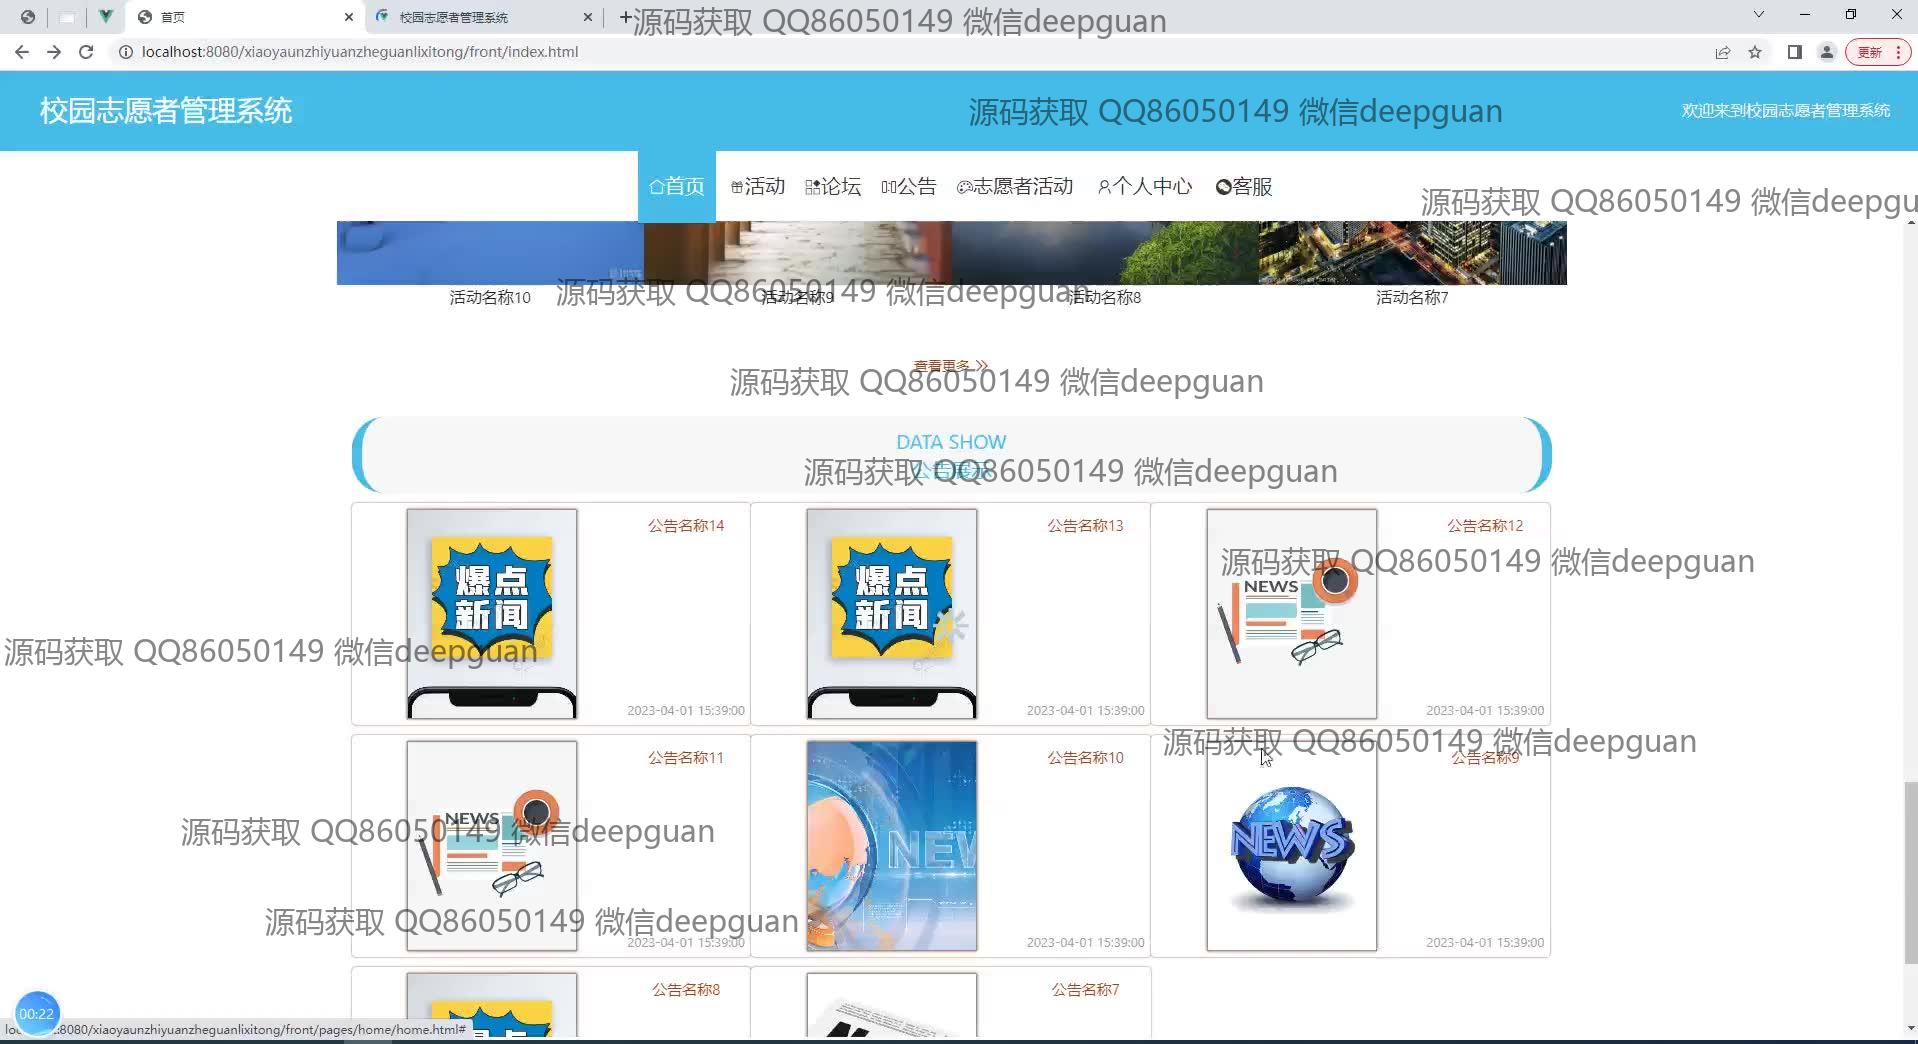Open the 志愿者活动 navigation menu item

pos(1015,186)
